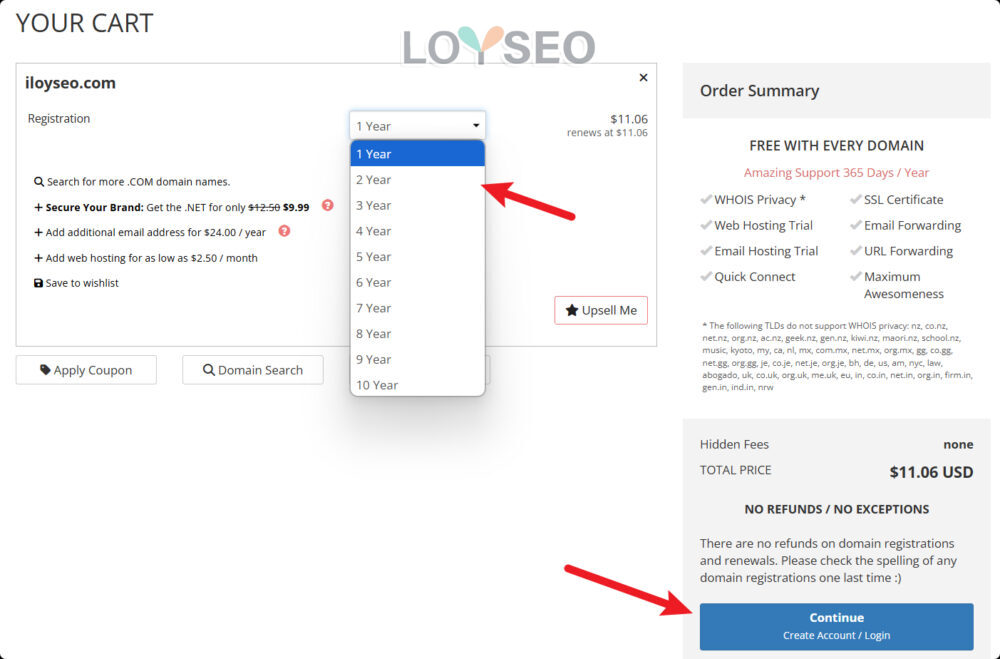The height and width of the screenshot is (659, 1000).
Task: Add additional email address for $24.00
Action: (150, 232)
